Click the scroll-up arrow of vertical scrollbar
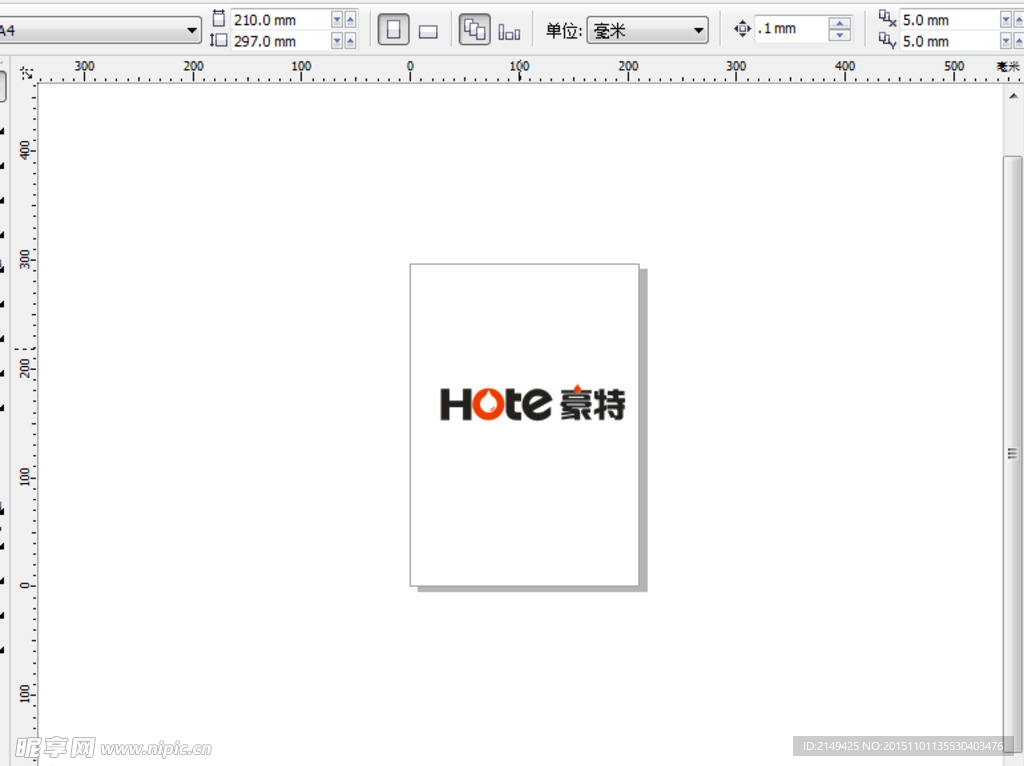1024x766 pixels. click(1013, 96)
